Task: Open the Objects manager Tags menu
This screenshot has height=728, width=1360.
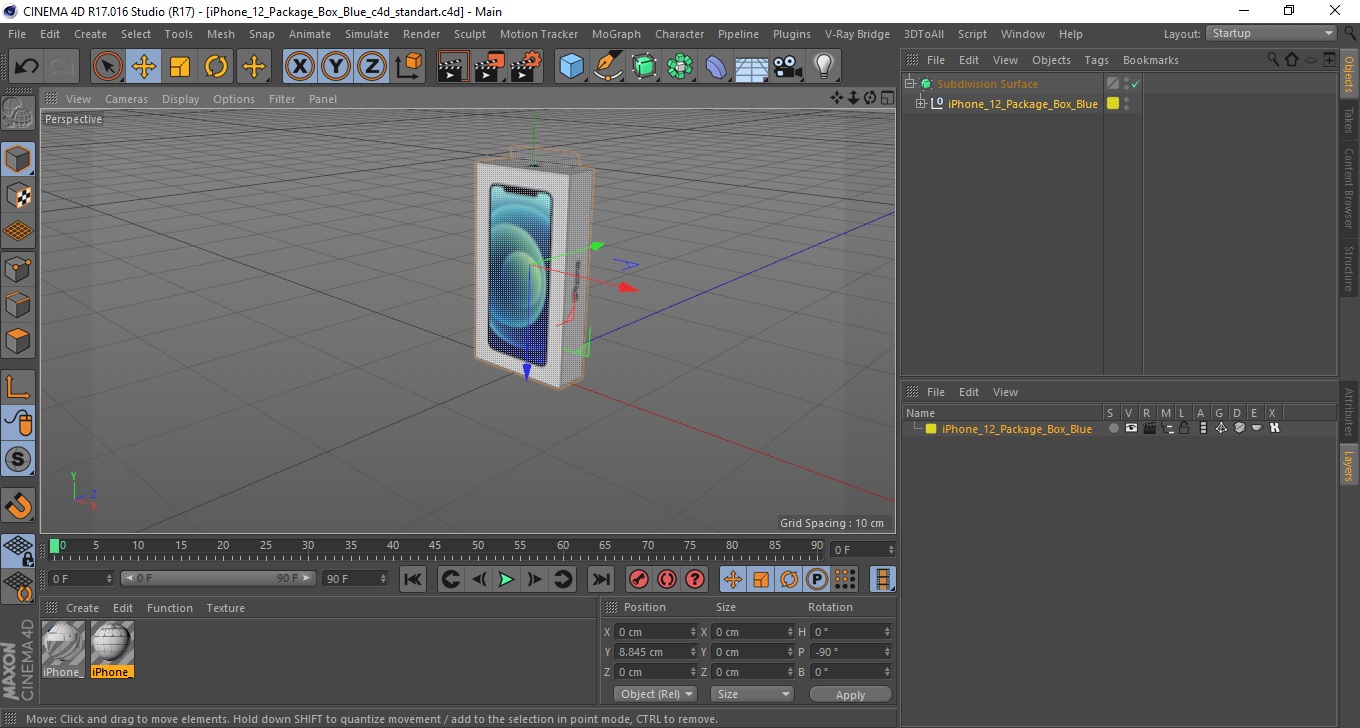Action: (x=1096, y=60)
